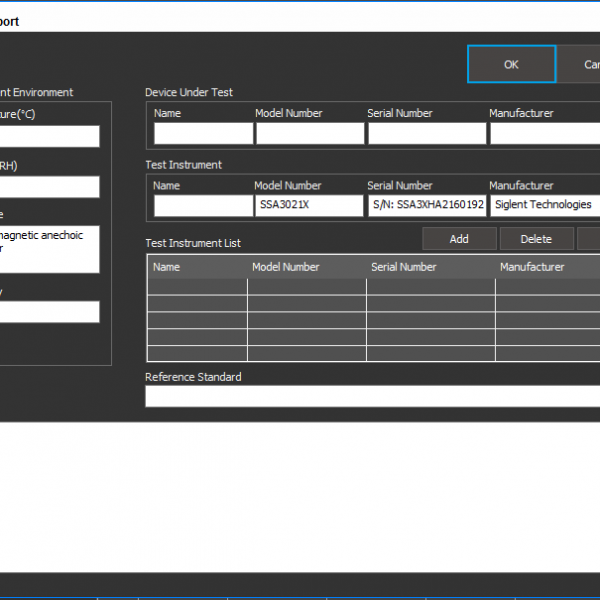
Task: Click the temperature (°C) input field
Action: [49, 136]
